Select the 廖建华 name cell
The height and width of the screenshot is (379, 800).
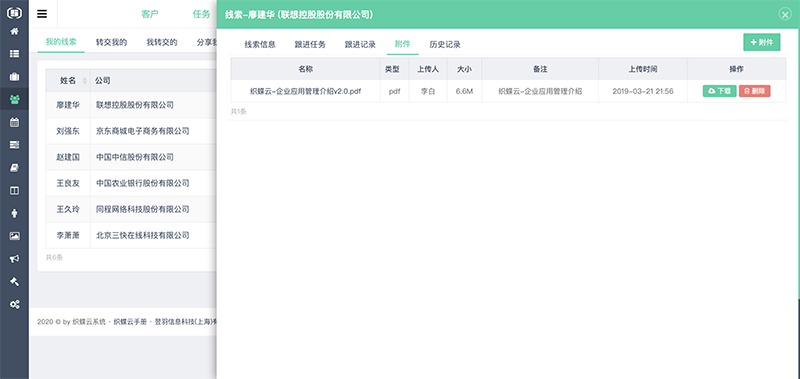tap(68, 105)
